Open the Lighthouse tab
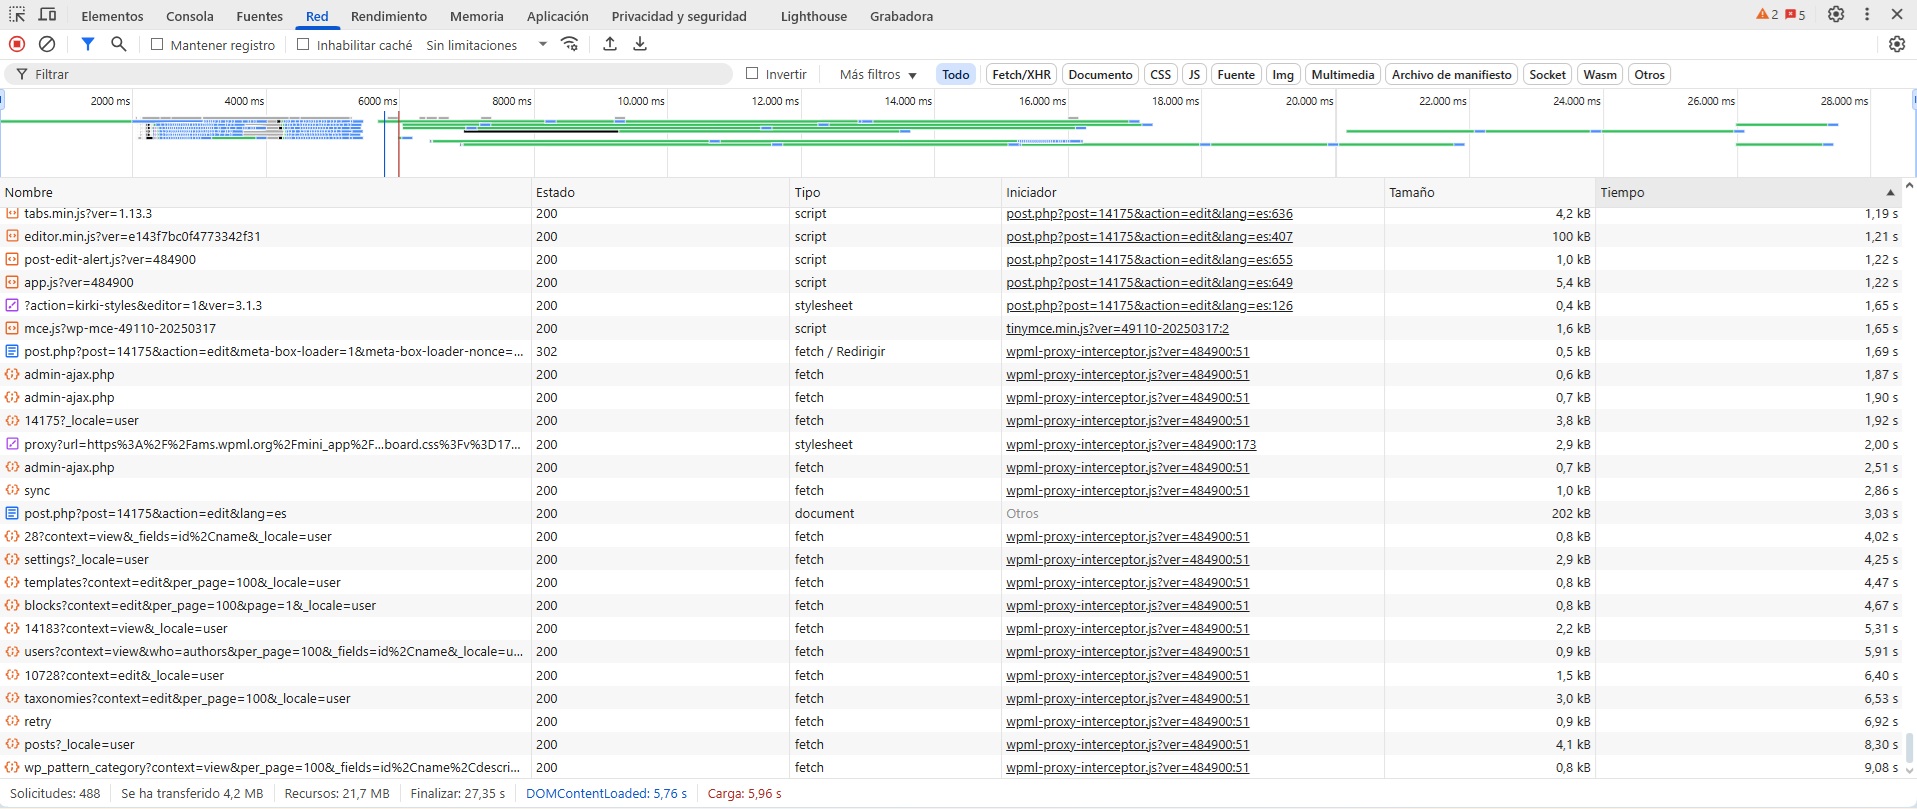Viewport: 1917px width, 809px height. tap(814, 16)
